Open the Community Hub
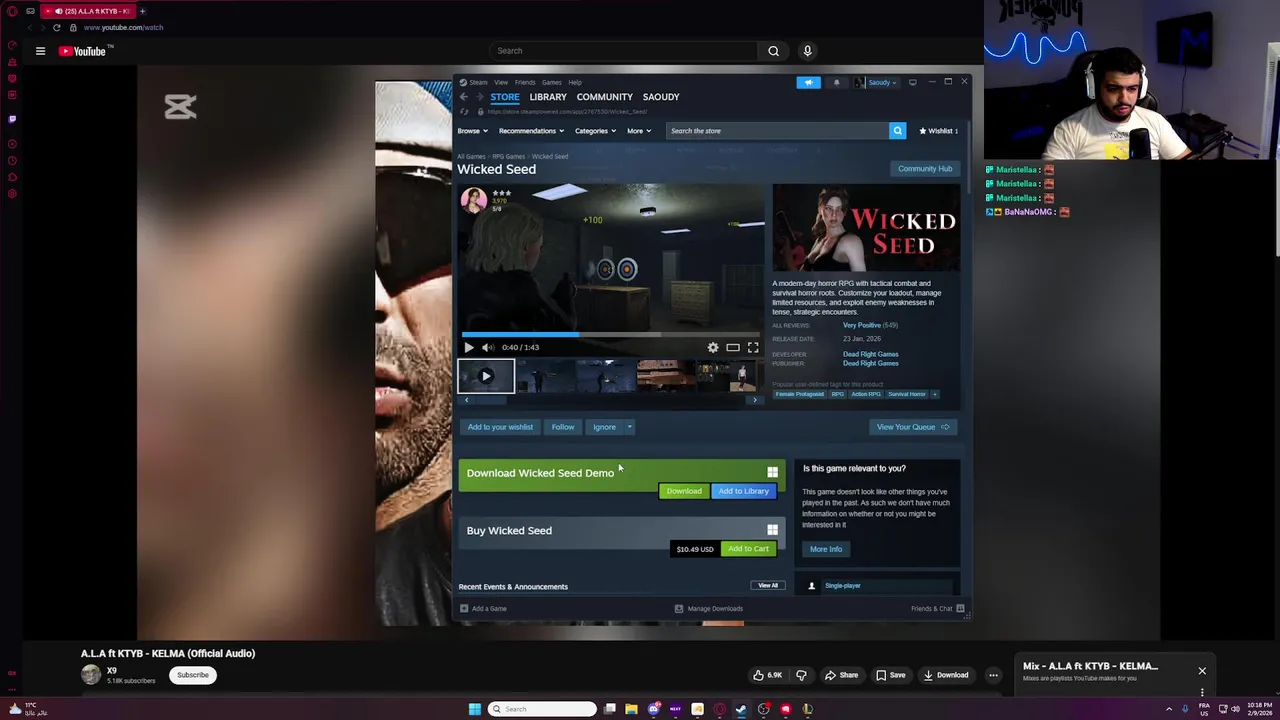 tap(925, 169)
